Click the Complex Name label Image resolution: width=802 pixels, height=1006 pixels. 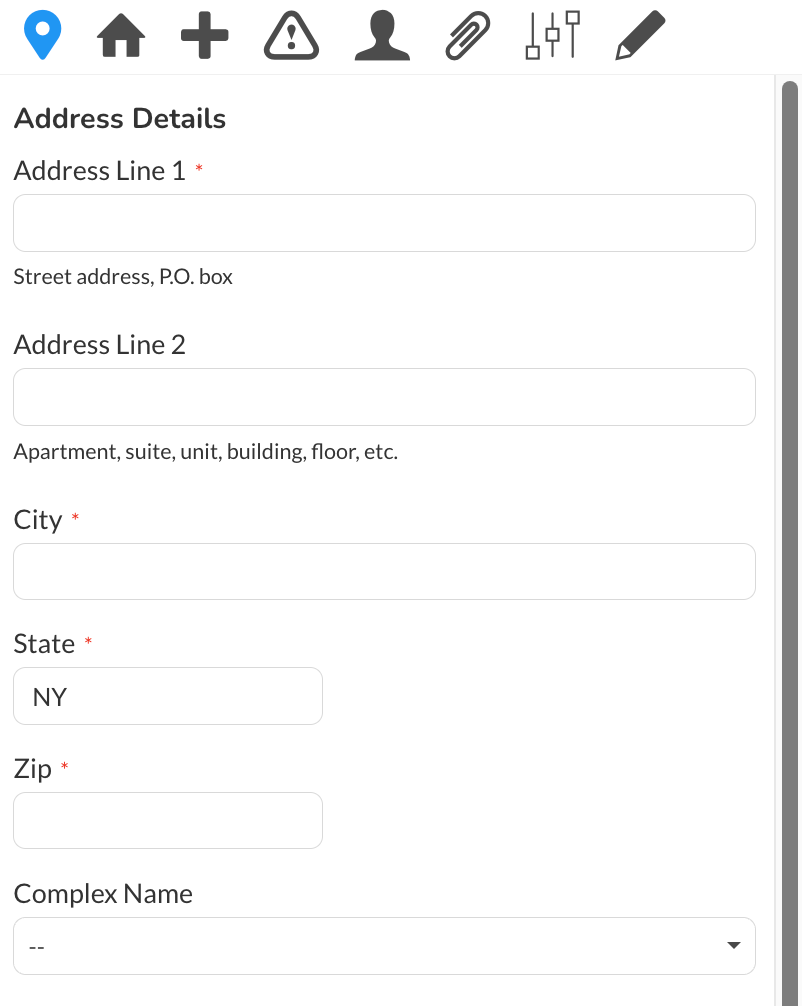[103, 894]
